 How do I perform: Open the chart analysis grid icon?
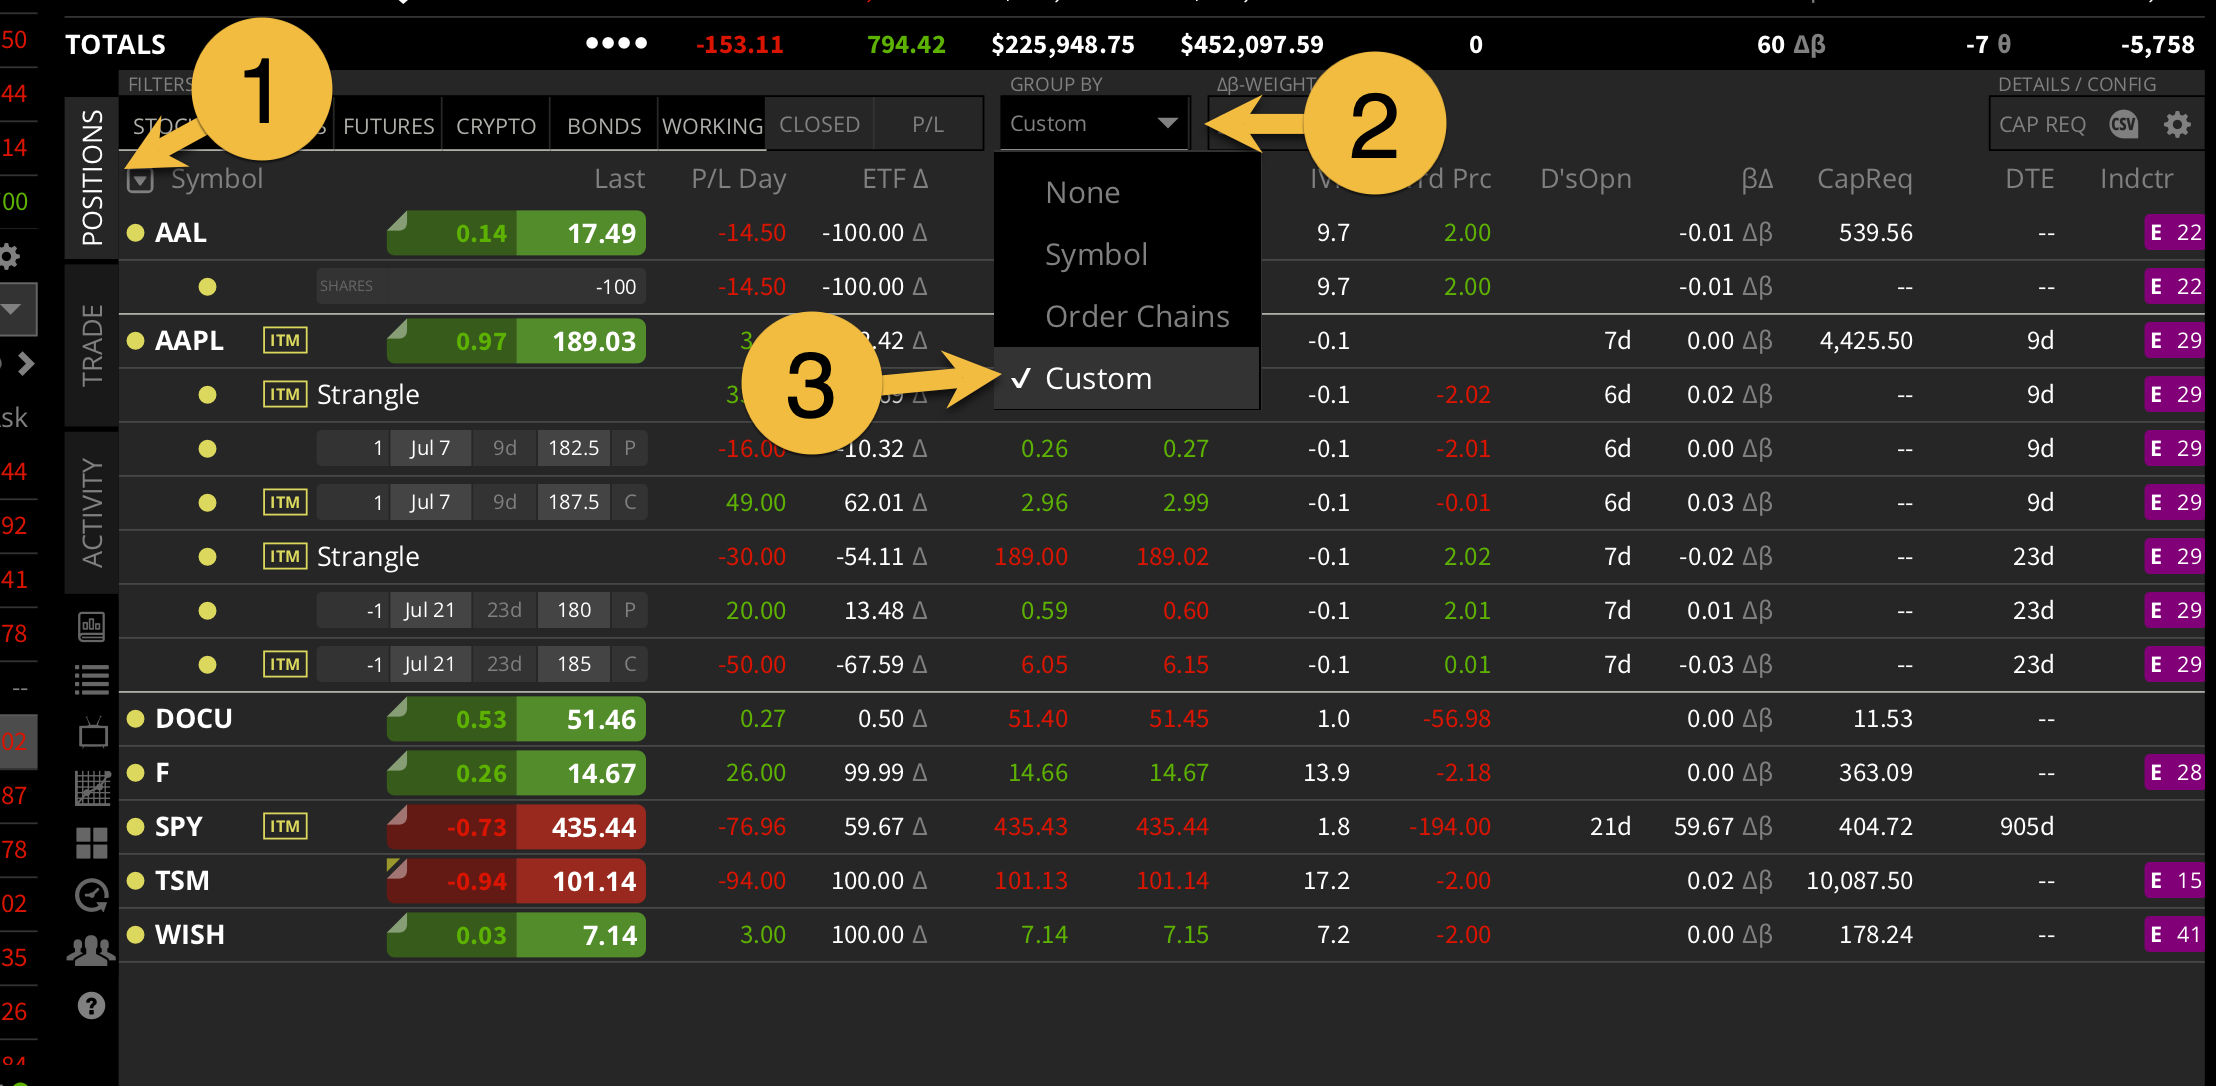[91, 789]
